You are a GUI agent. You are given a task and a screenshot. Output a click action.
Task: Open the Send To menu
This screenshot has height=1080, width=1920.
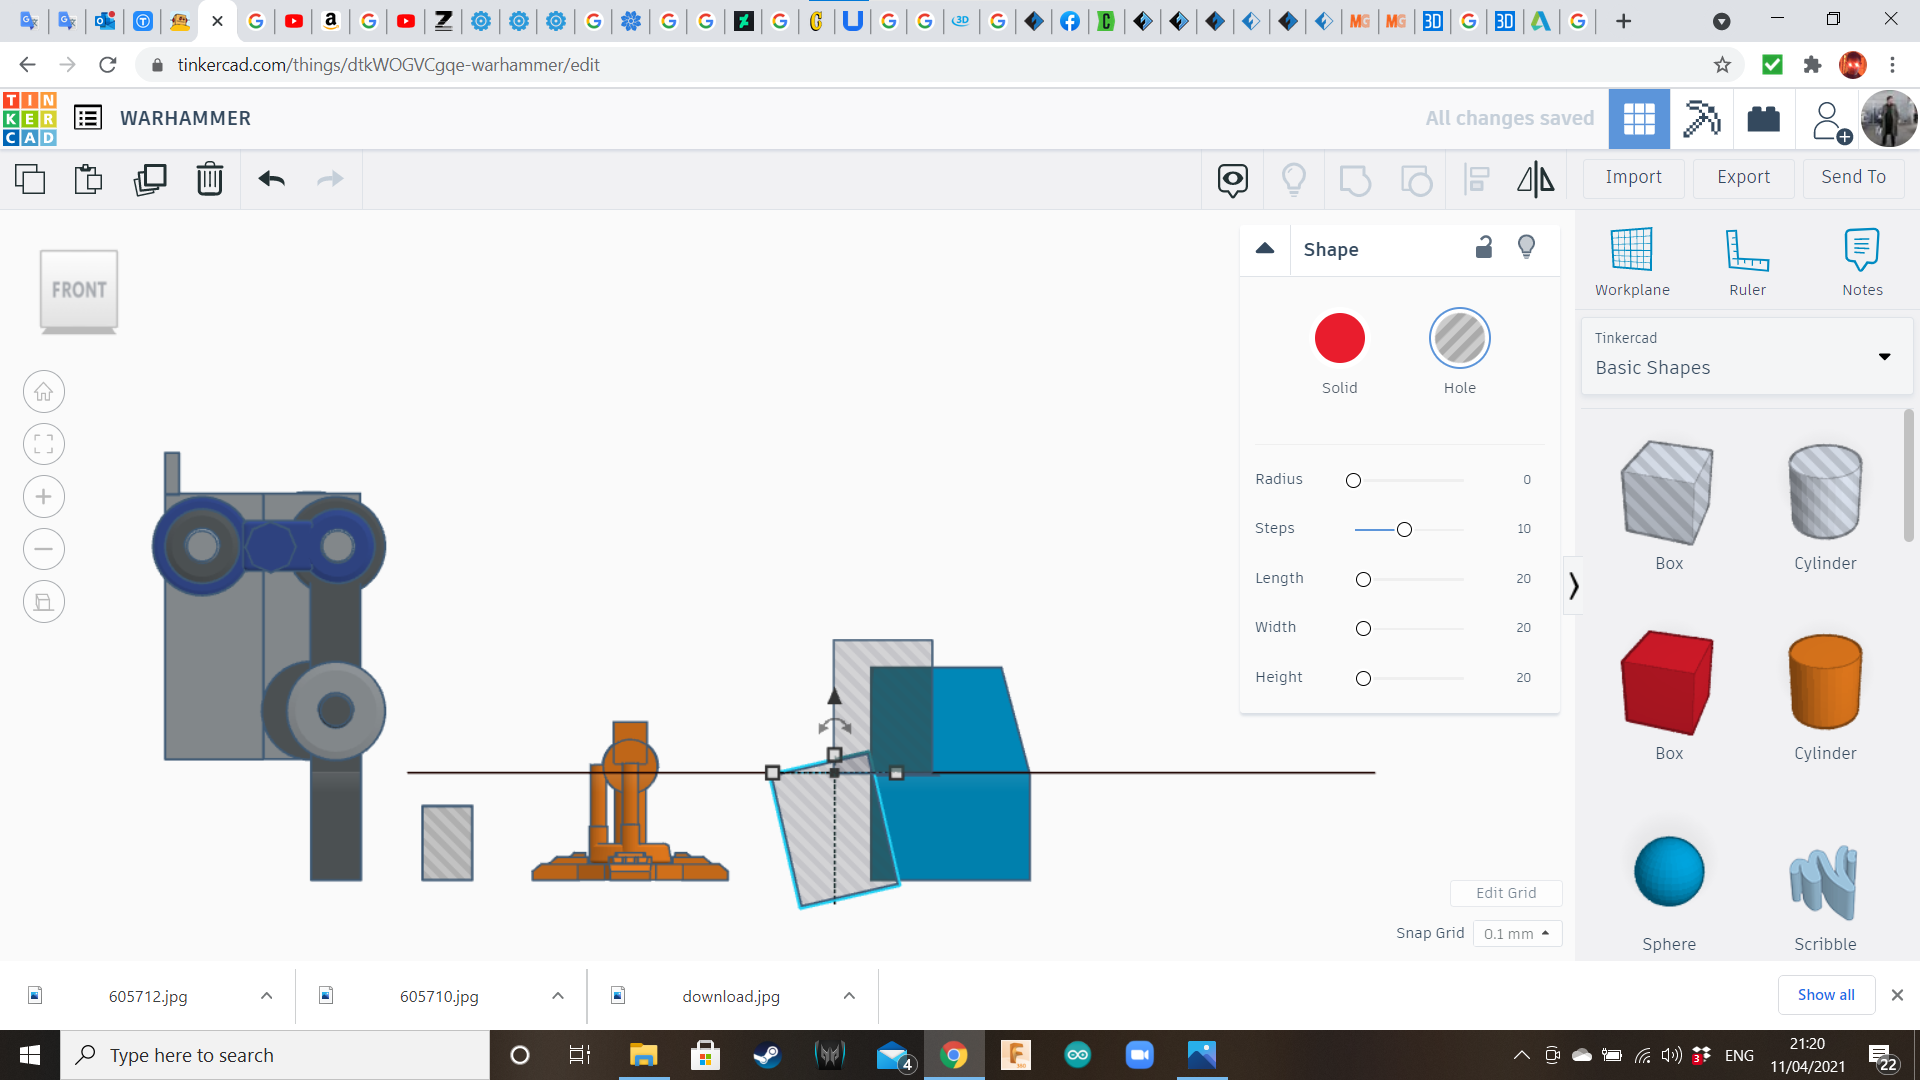coord(1853,177)
